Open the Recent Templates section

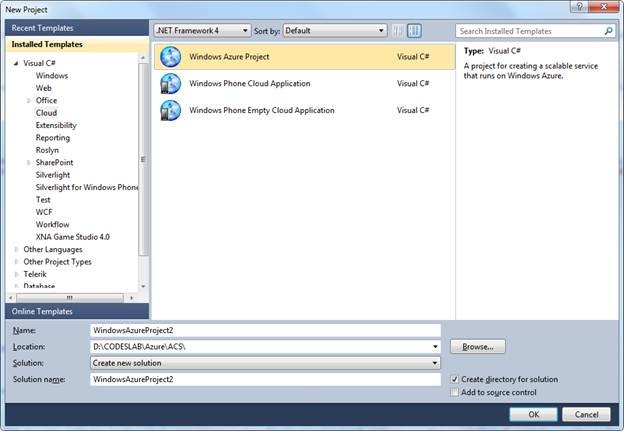coord(74,28)
